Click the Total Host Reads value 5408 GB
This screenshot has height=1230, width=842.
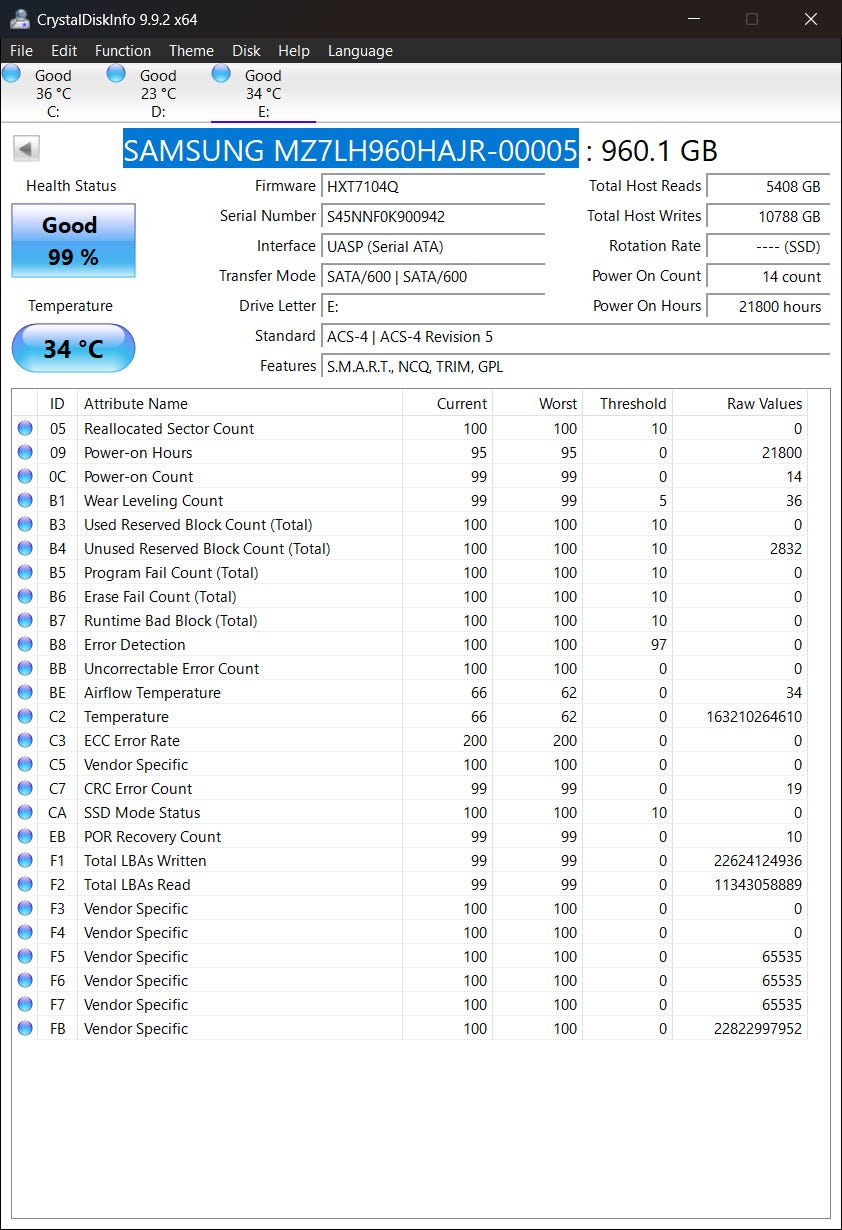(768, 187)
